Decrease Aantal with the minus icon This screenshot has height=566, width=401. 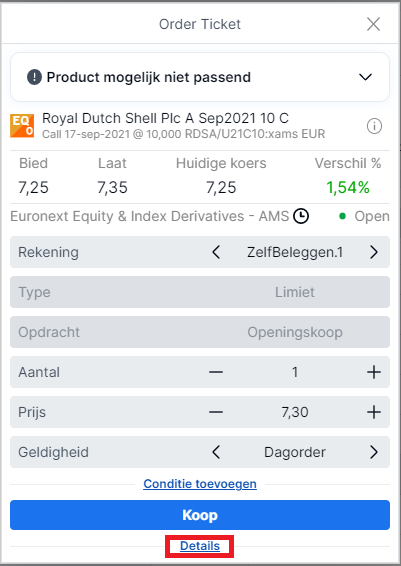(216, 372)
